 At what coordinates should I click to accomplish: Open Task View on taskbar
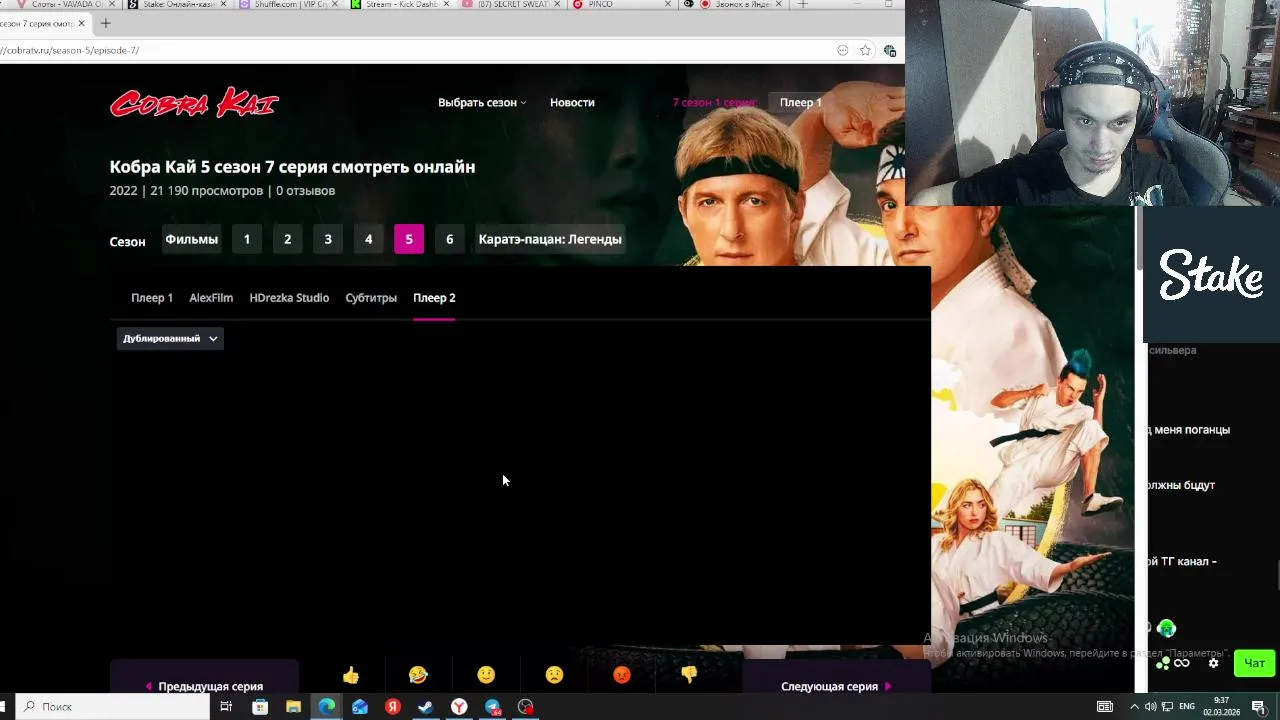[x=226, y=706]
